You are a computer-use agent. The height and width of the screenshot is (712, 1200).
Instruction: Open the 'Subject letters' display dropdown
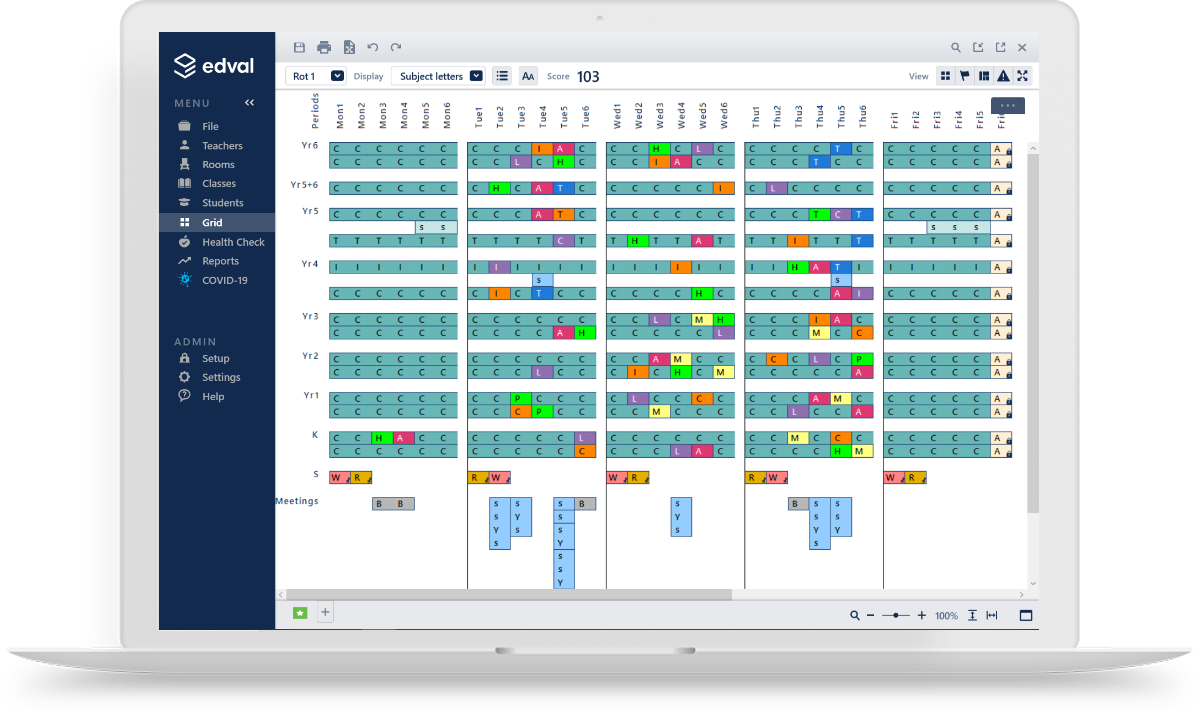438,76
